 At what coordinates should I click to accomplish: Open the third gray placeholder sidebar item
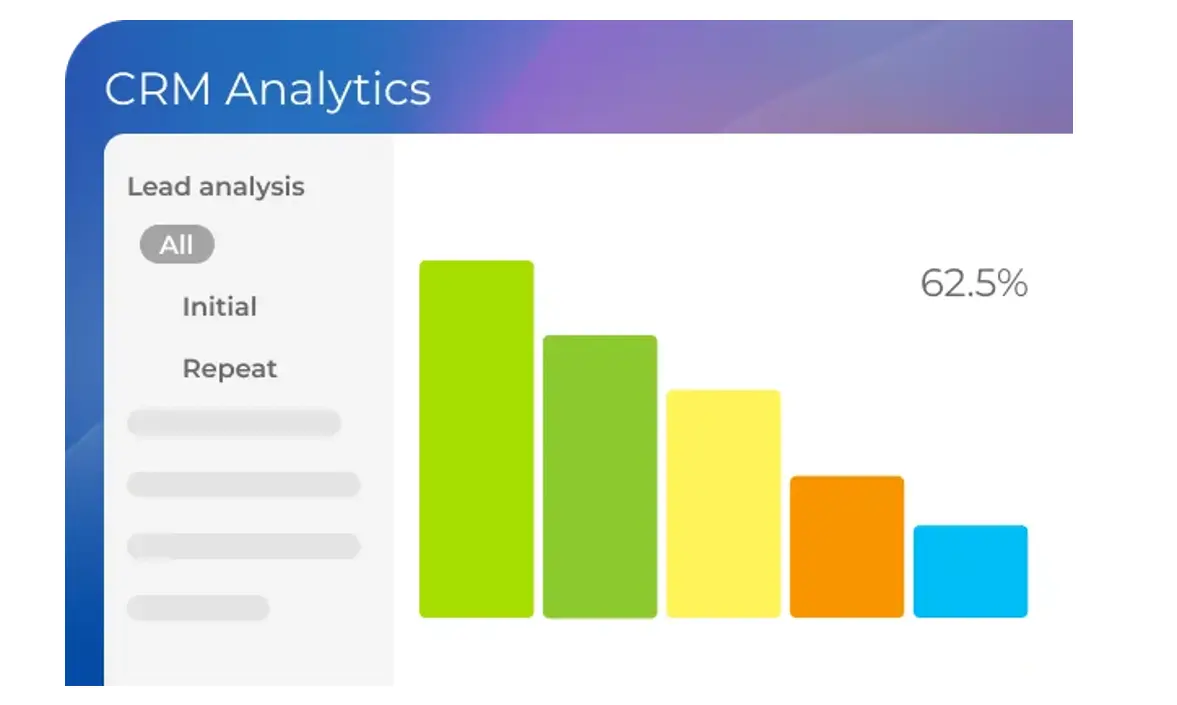click(243, 546)
